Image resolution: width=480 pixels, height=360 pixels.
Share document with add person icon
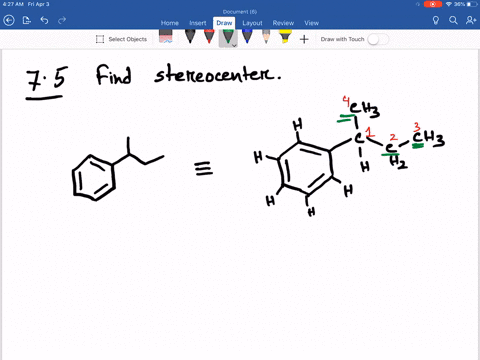coord(471,21)
